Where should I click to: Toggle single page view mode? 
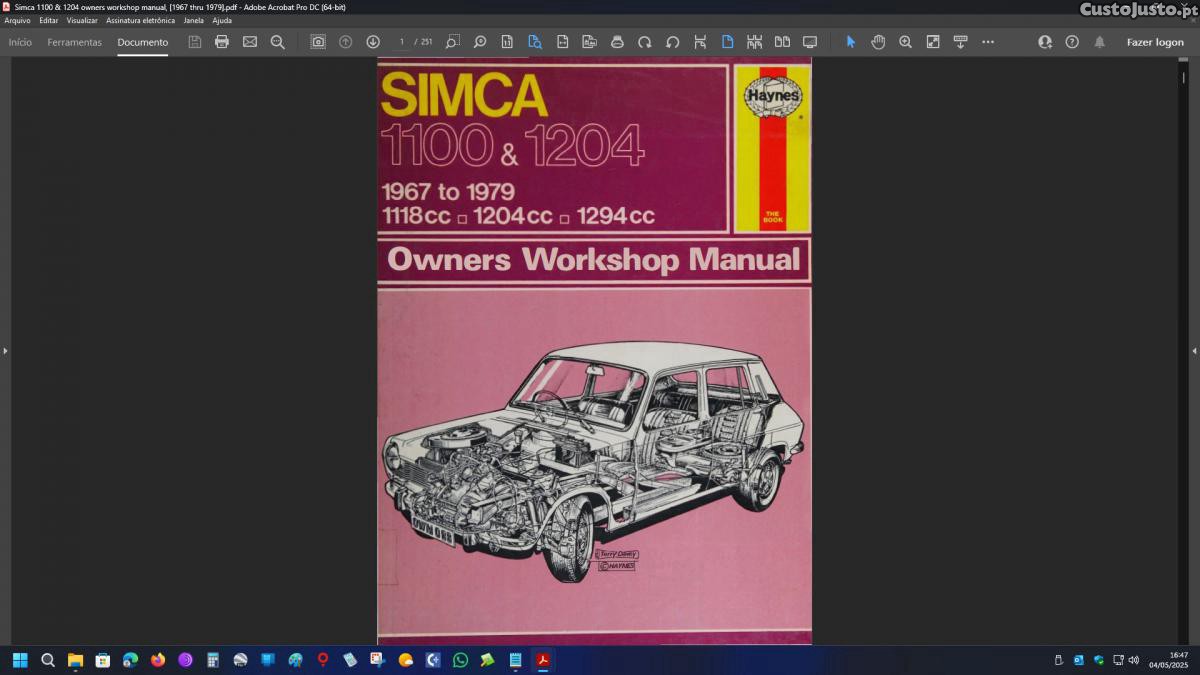727,42
